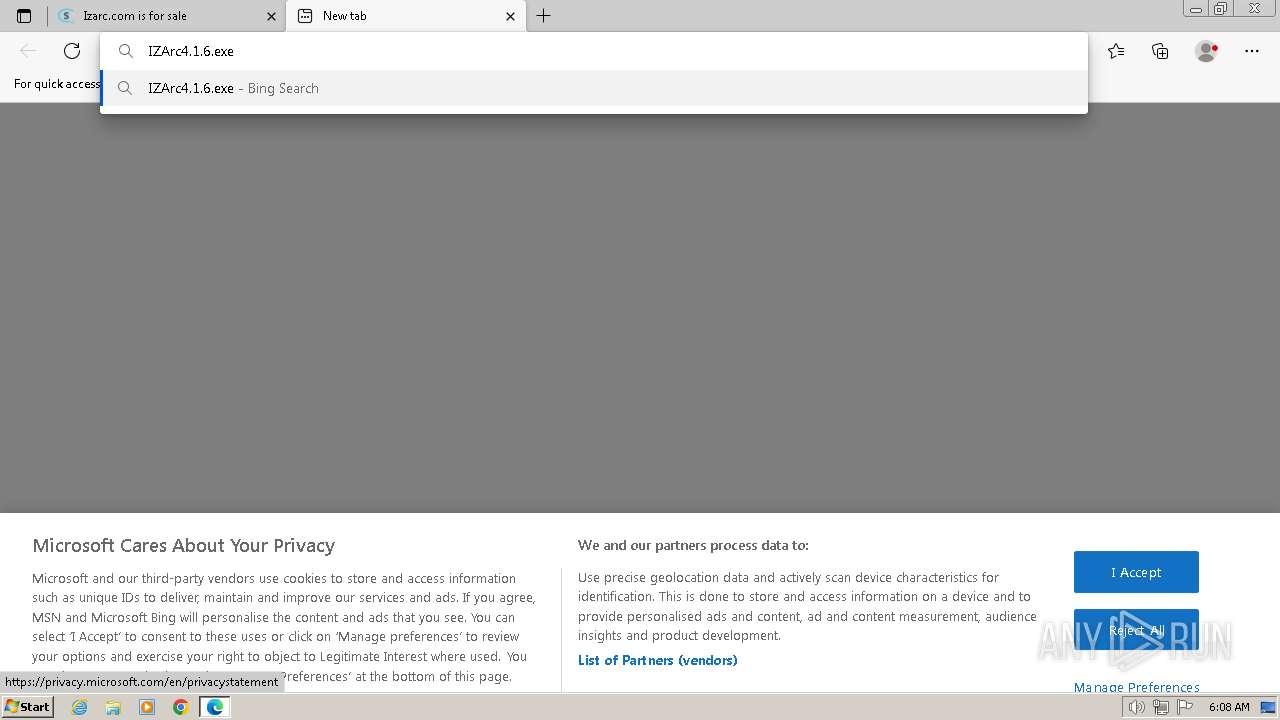Open File Explorer from taskbar

point(113,707)
